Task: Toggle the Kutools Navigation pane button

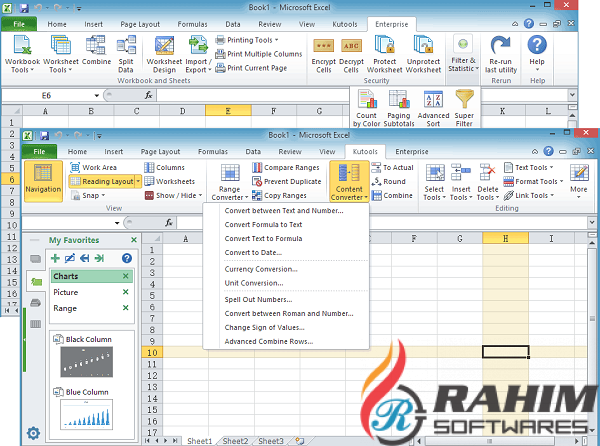Action: point(43,181)
